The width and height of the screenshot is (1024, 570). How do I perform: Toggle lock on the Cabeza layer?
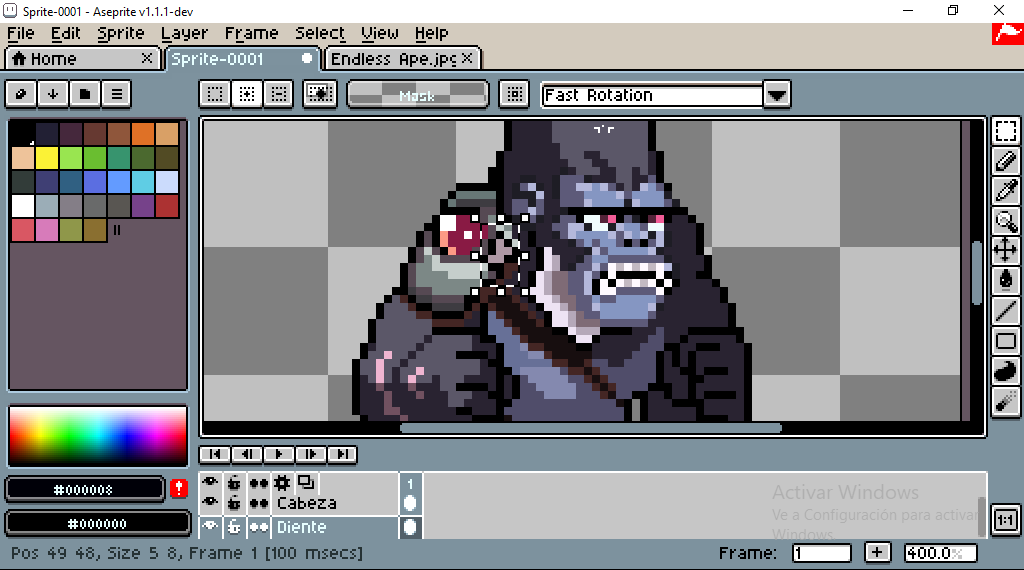click(234, 503)
